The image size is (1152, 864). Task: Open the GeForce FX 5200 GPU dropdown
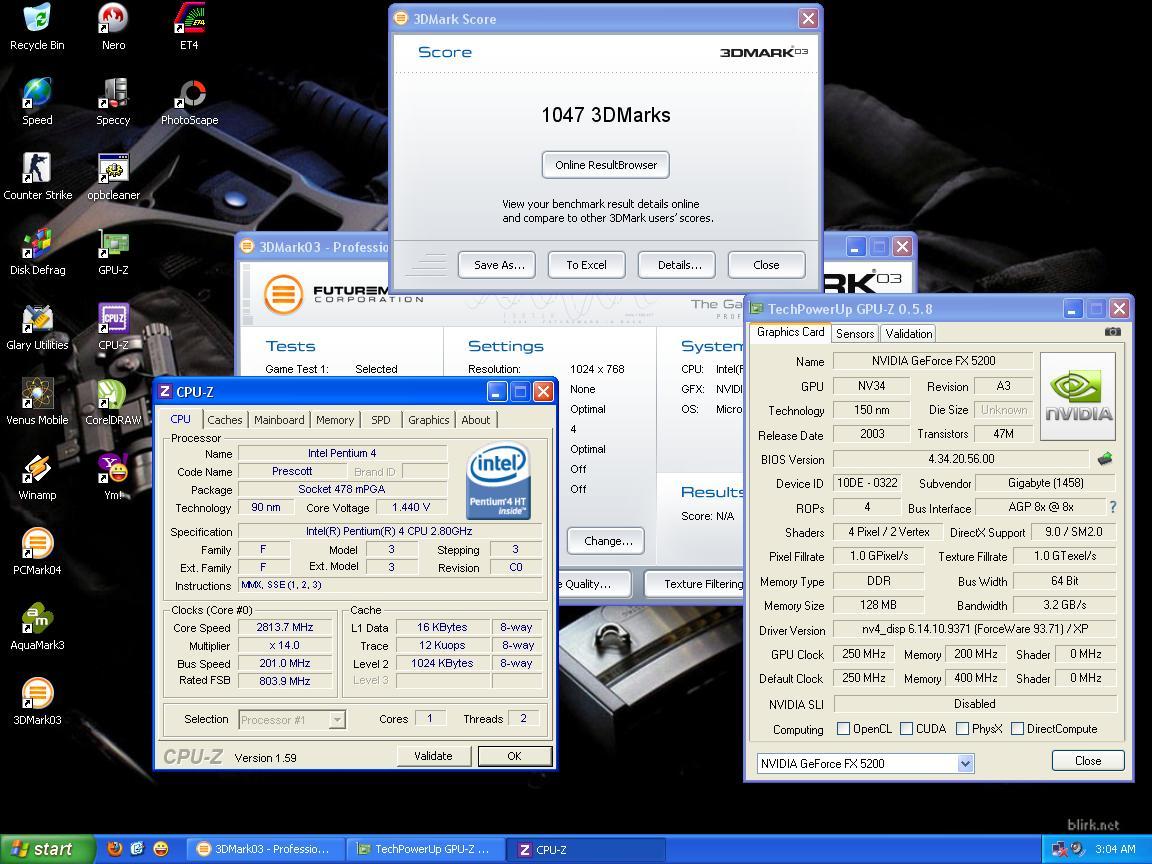tap(965, 764)
